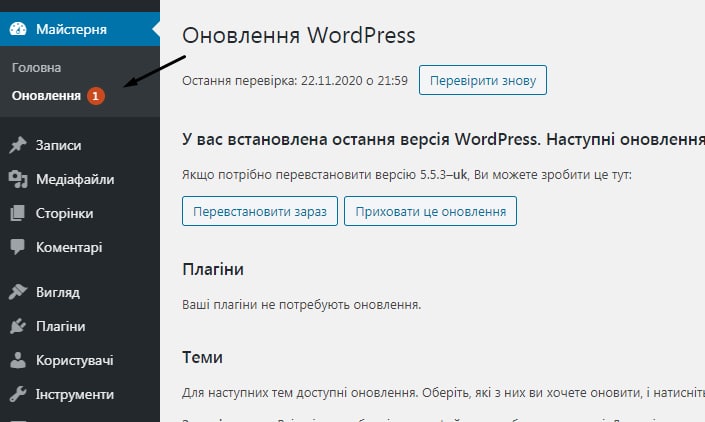Image resolution: width=705 pixels, height=422 pixels.
Task: Open the Вигляд menu
Action: coord(80,292)
